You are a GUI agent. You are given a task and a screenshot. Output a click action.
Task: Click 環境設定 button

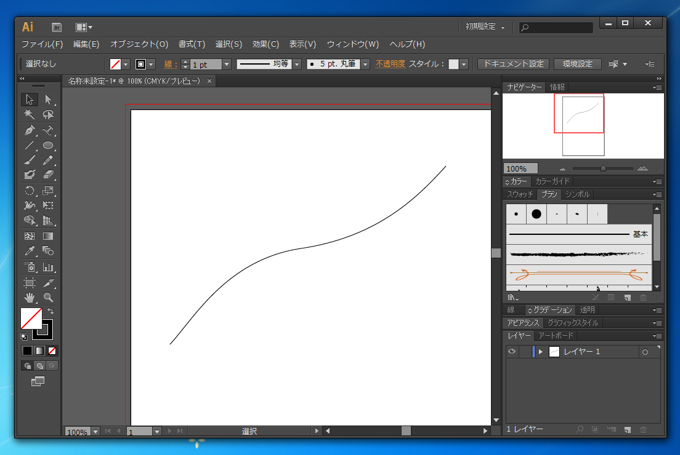pos(577,64)
